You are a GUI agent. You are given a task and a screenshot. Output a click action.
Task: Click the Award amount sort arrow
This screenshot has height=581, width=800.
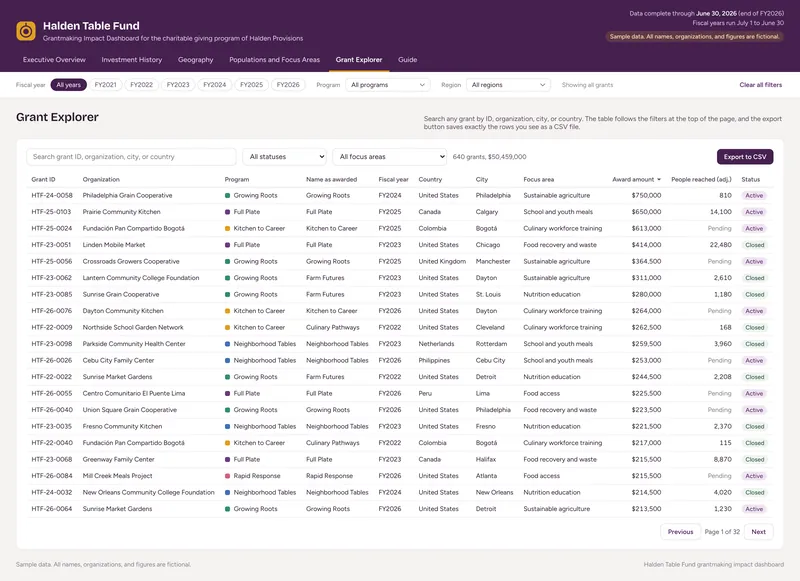coord(659,180)
